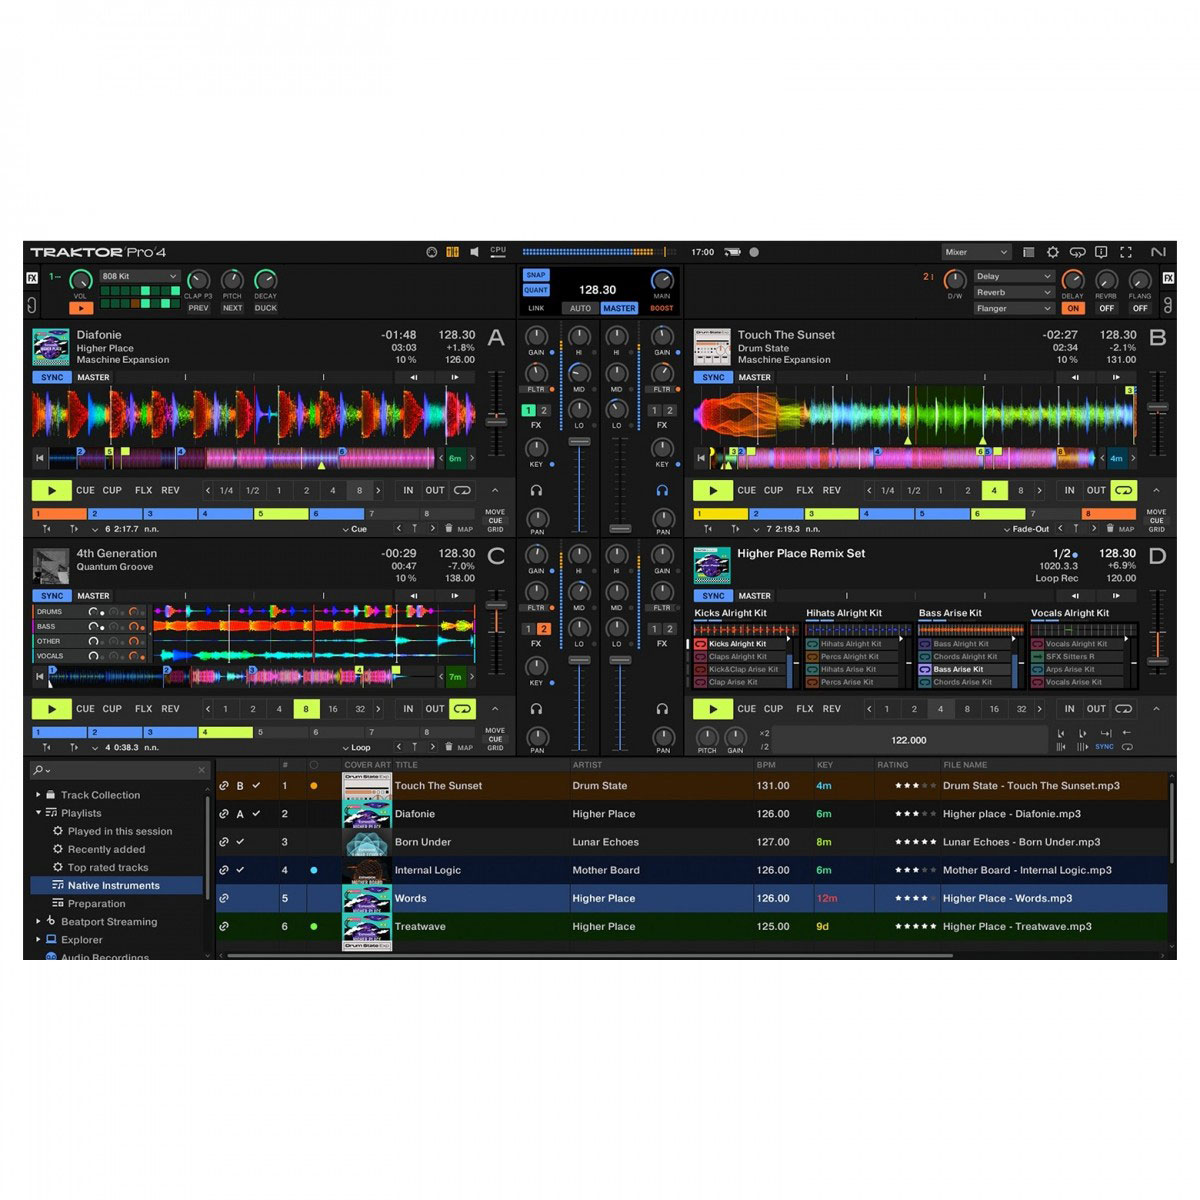Enable SNAP mode in the master panel
Screen dimensions: 1200x1200
coord(536,274)
